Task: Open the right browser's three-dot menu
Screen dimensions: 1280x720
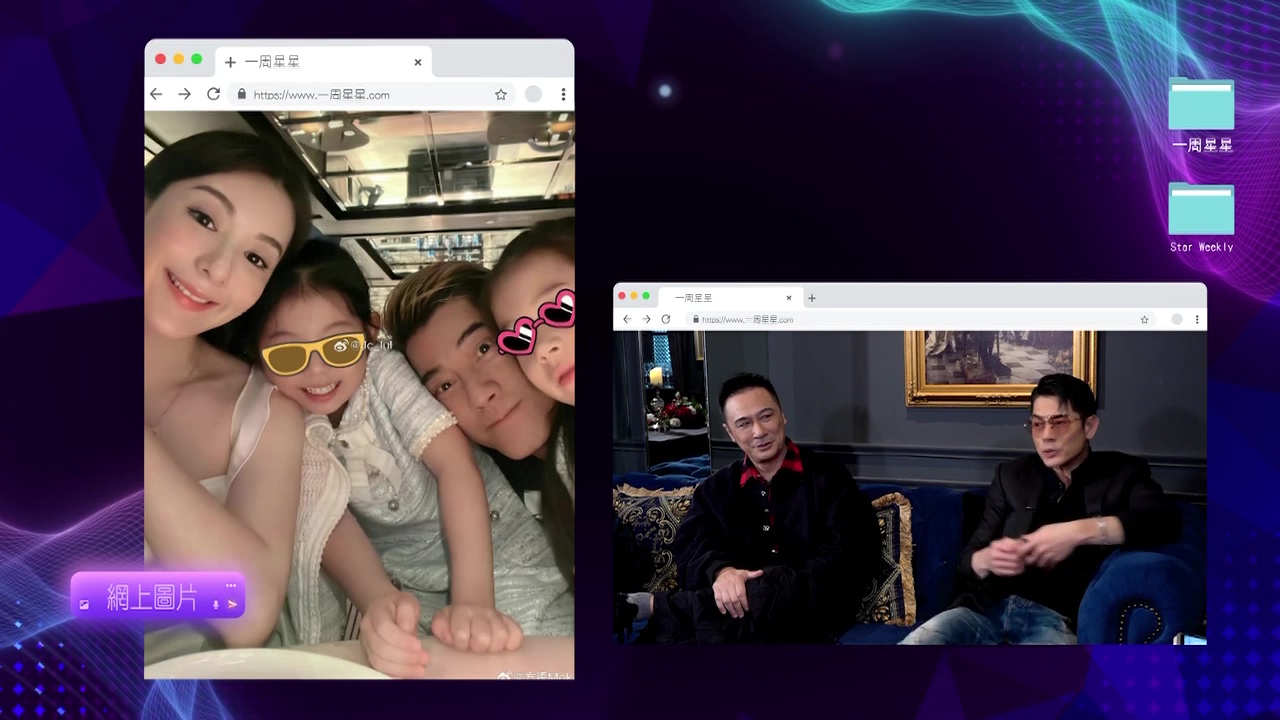Action: click(x=1197, y=319)
